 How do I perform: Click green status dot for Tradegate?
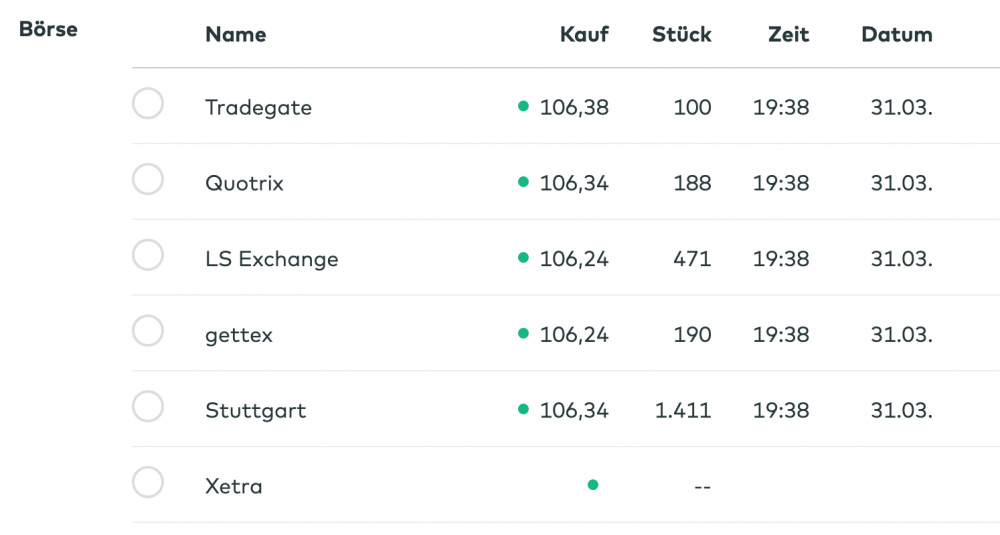tap(523, 106)
